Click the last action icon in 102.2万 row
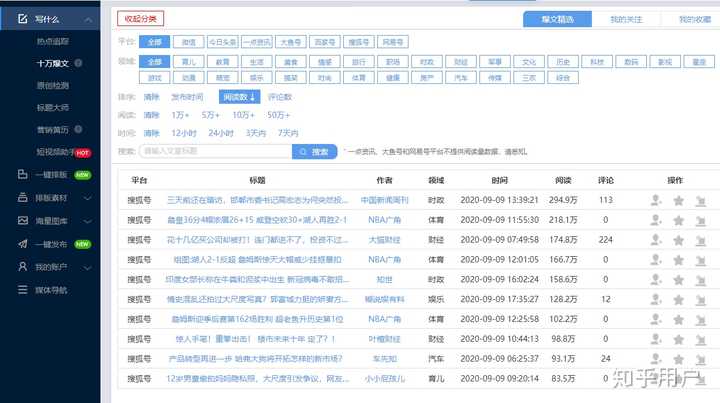 [x=700, y=319]
